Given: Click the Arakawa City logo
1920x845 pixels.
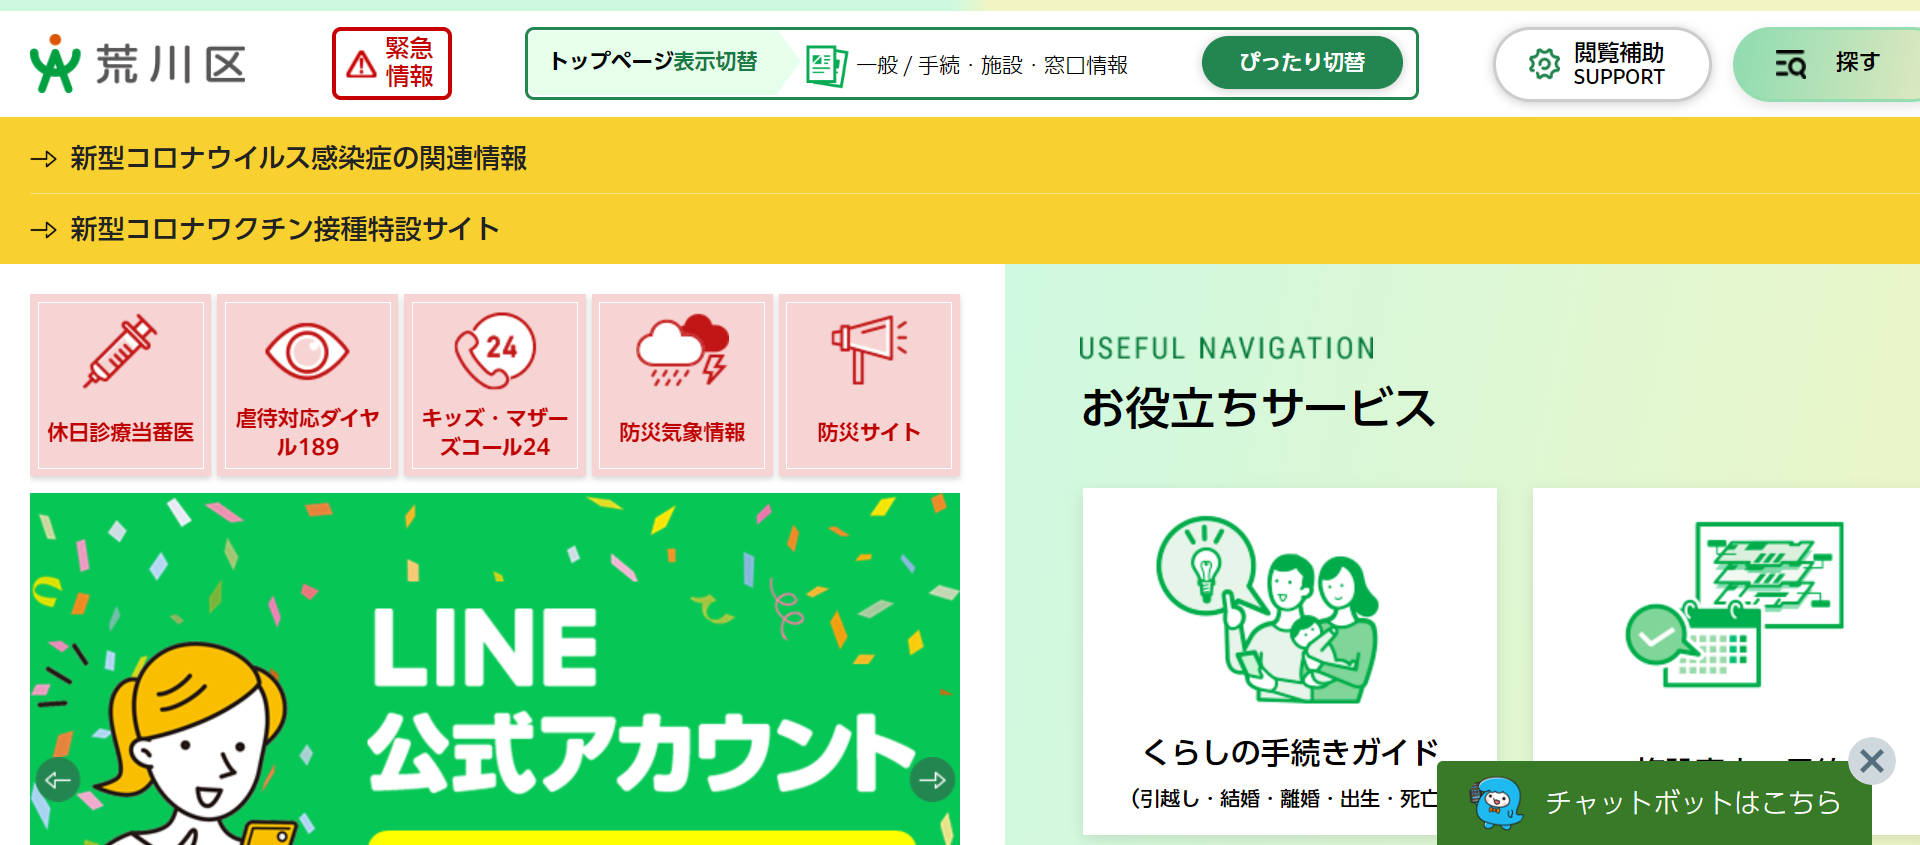Looking at the screenshot, I should [137, 64].
